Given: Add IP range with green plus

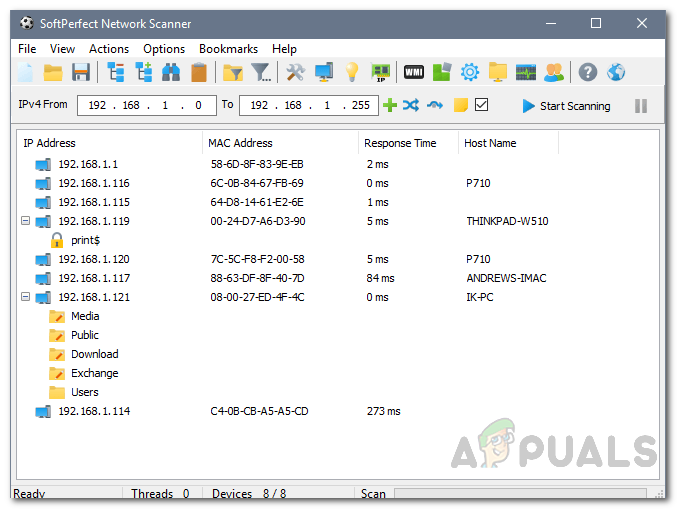Looking at the screenshot, I should click(390, 105).
